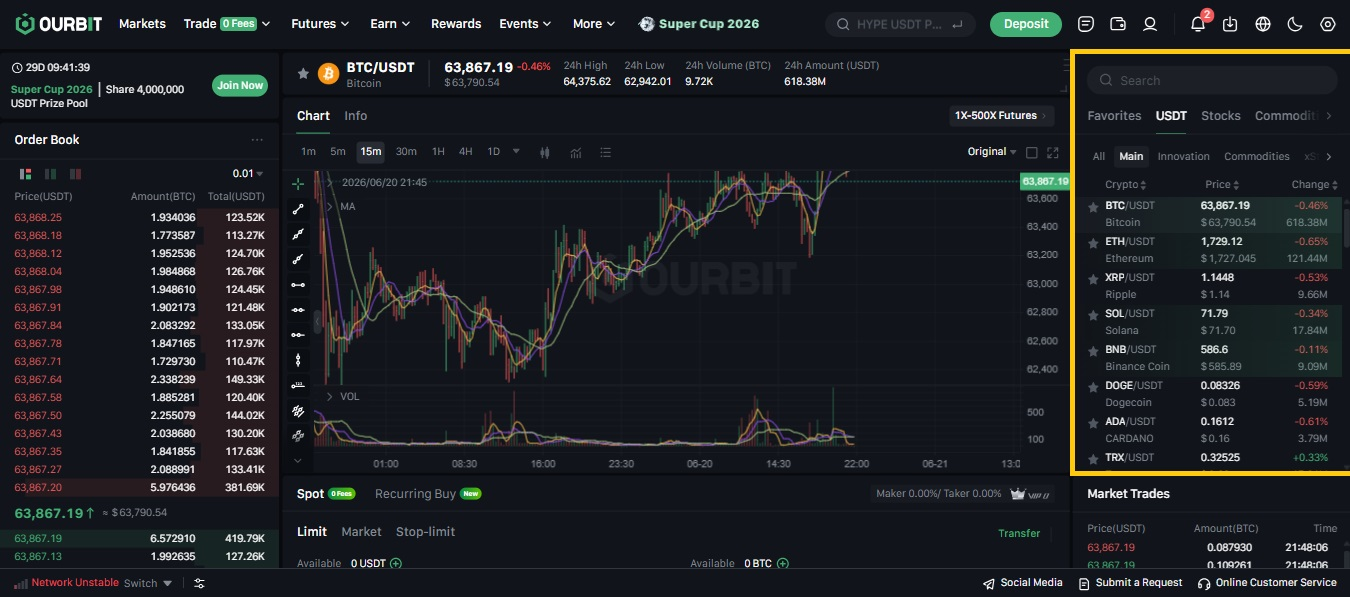
Task: Expand the More menu dropdown
Action: point(594,23)
